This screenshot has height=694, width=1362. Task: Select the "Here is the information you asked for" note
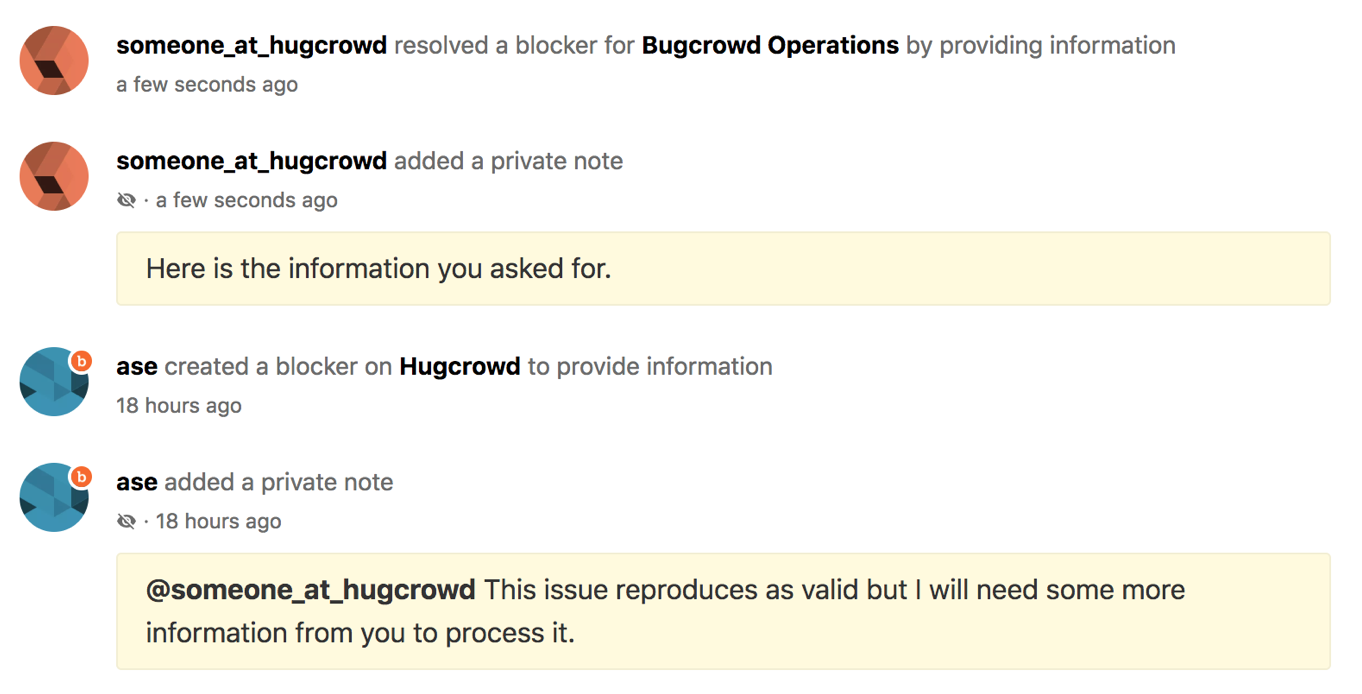723,269
